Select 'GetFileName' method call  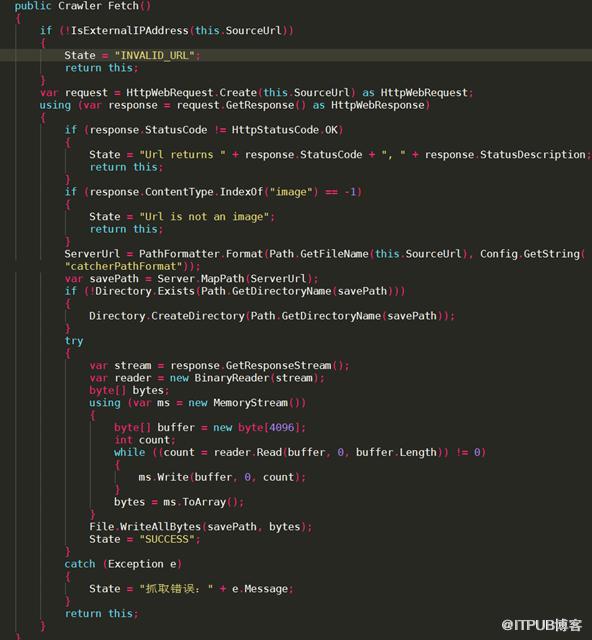334,254
